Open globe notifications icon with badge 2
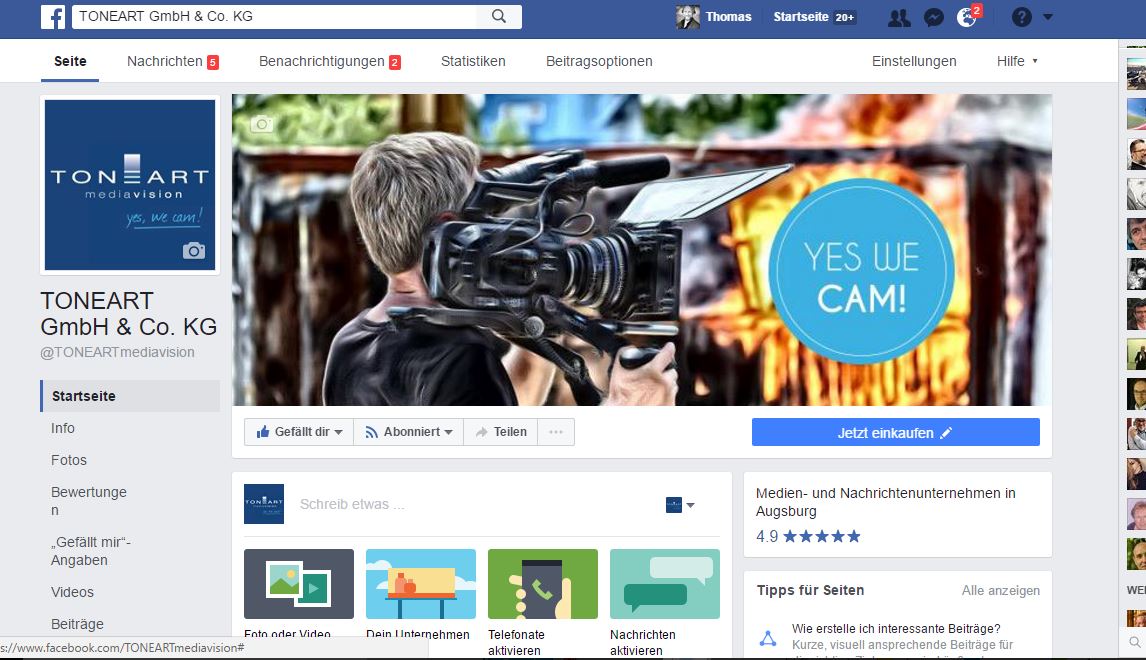Viewport: 1146px width, 660px height. 968,17
